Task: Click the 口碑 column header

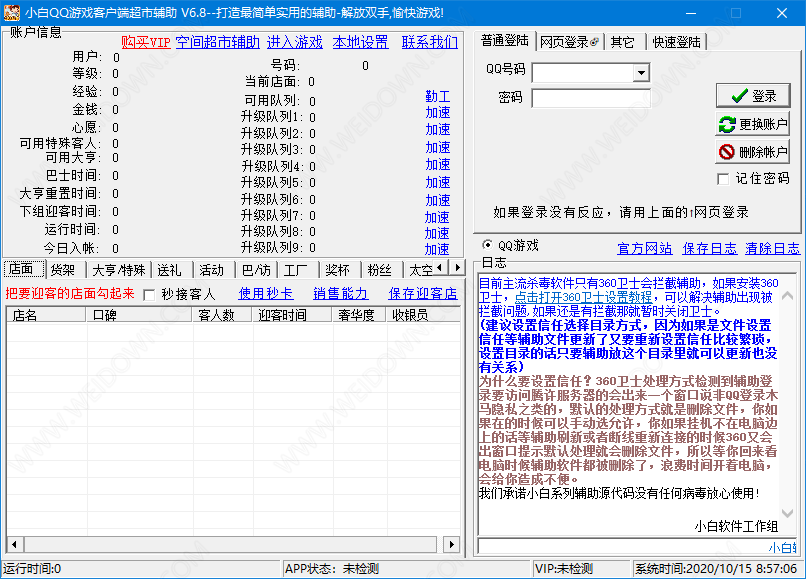Action: 139,315
